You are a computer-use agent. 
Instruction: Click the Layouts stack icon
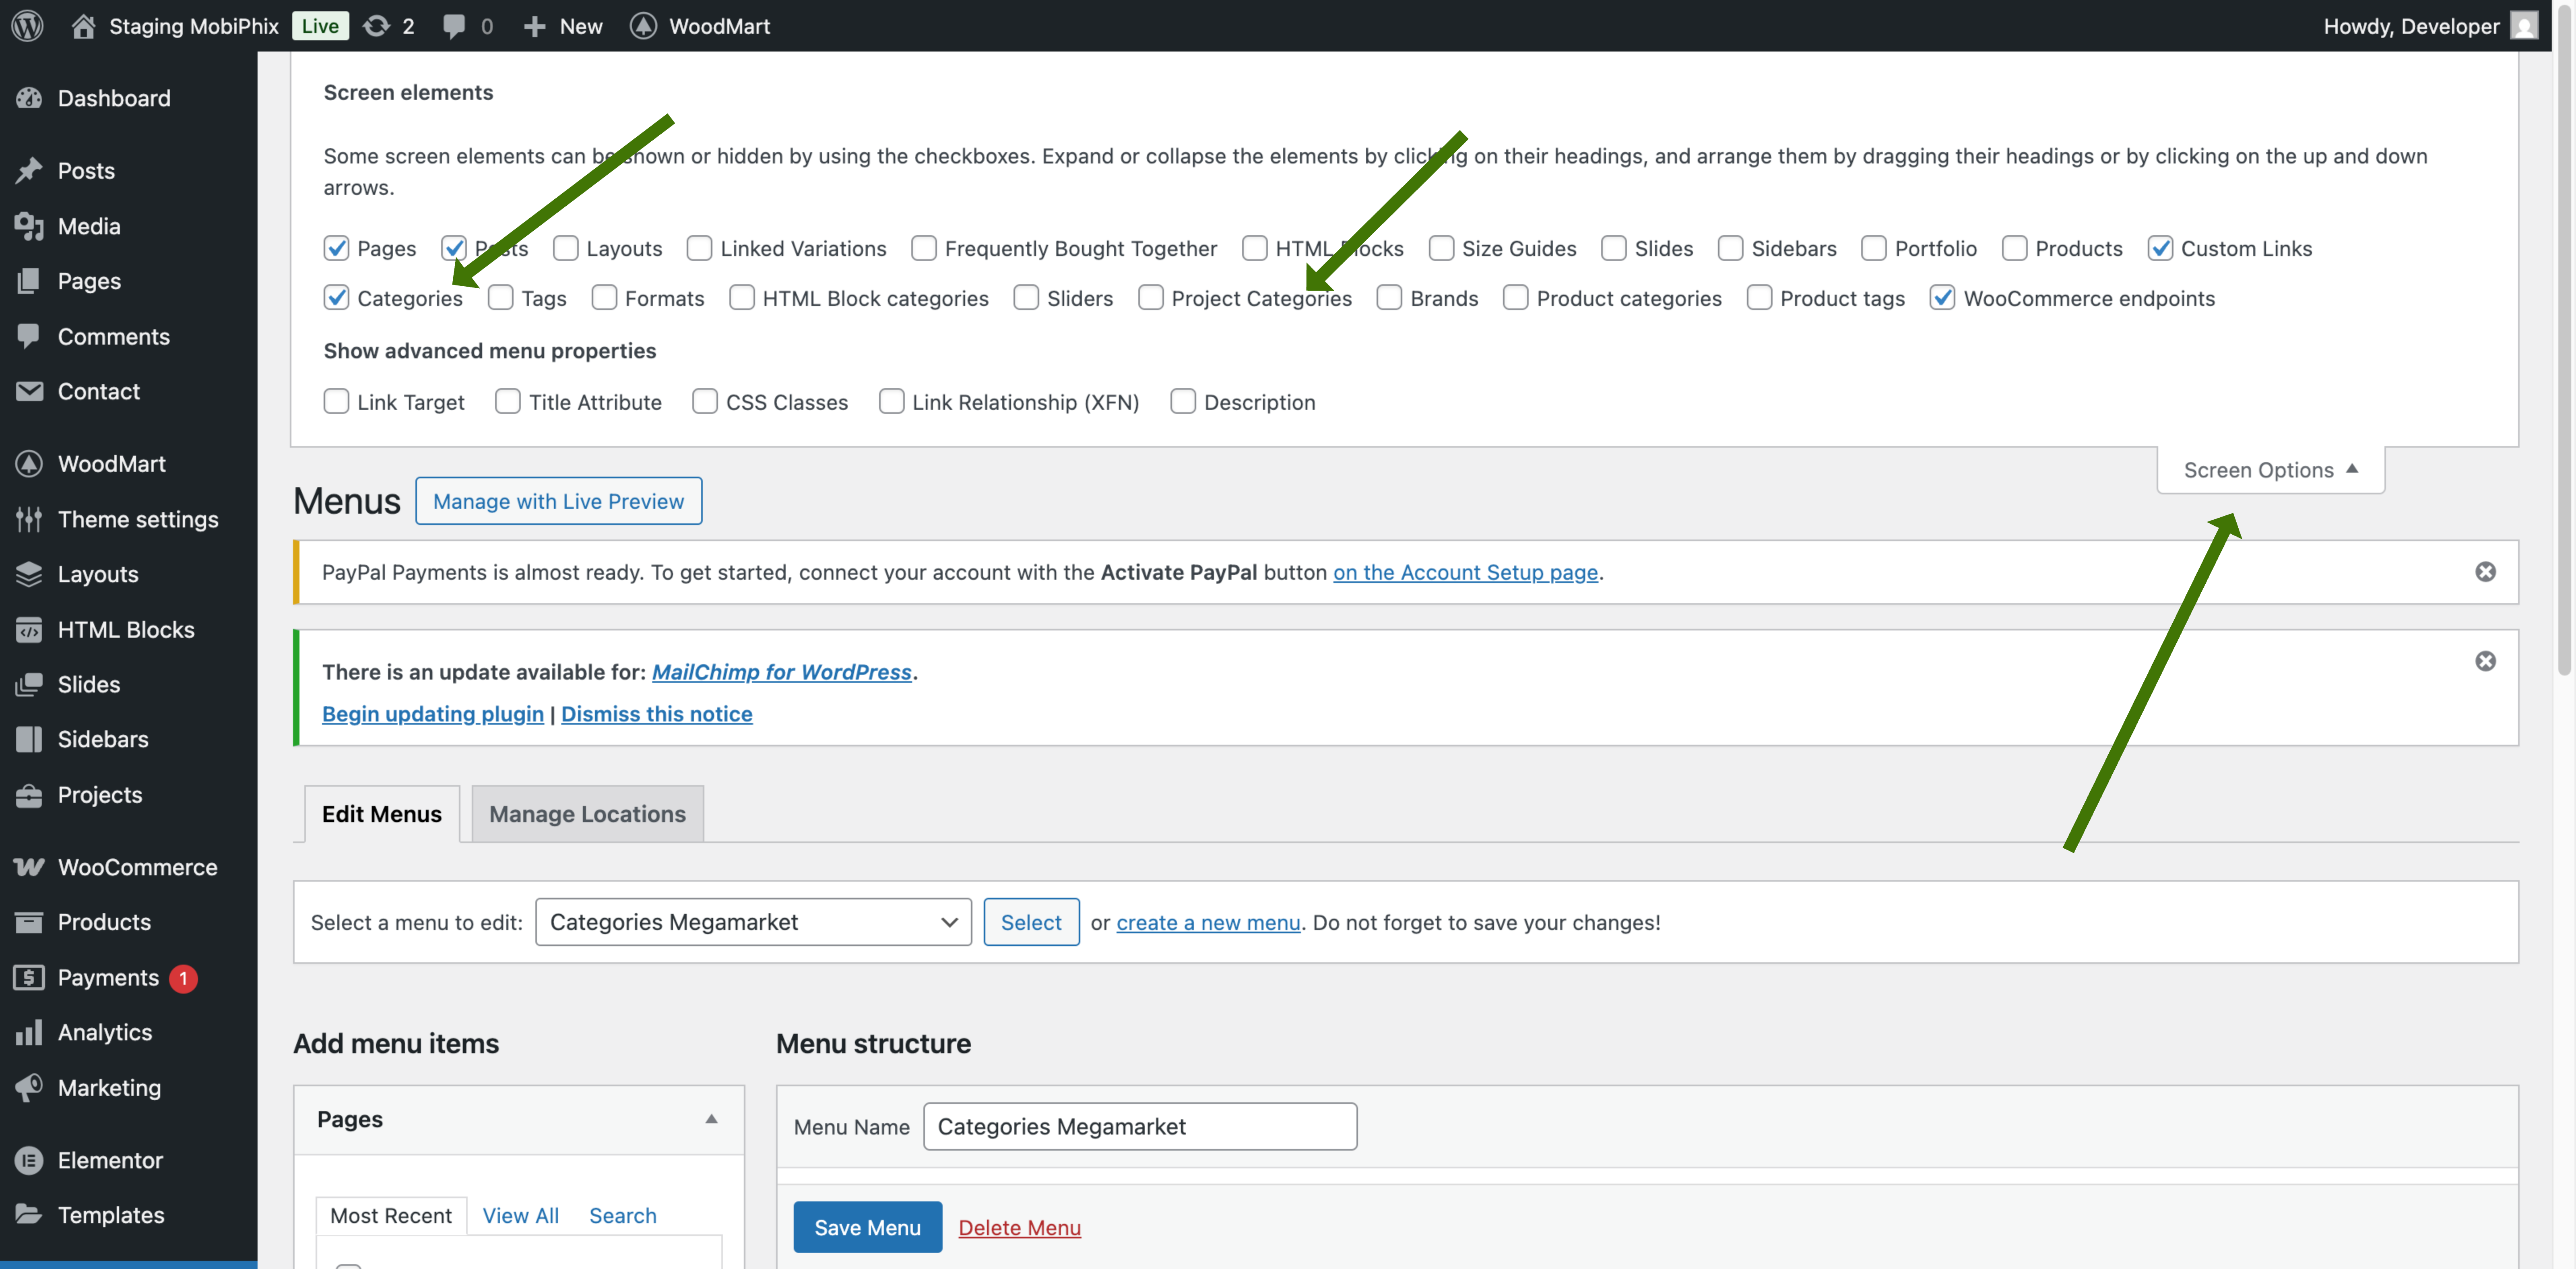coord(29,574)
